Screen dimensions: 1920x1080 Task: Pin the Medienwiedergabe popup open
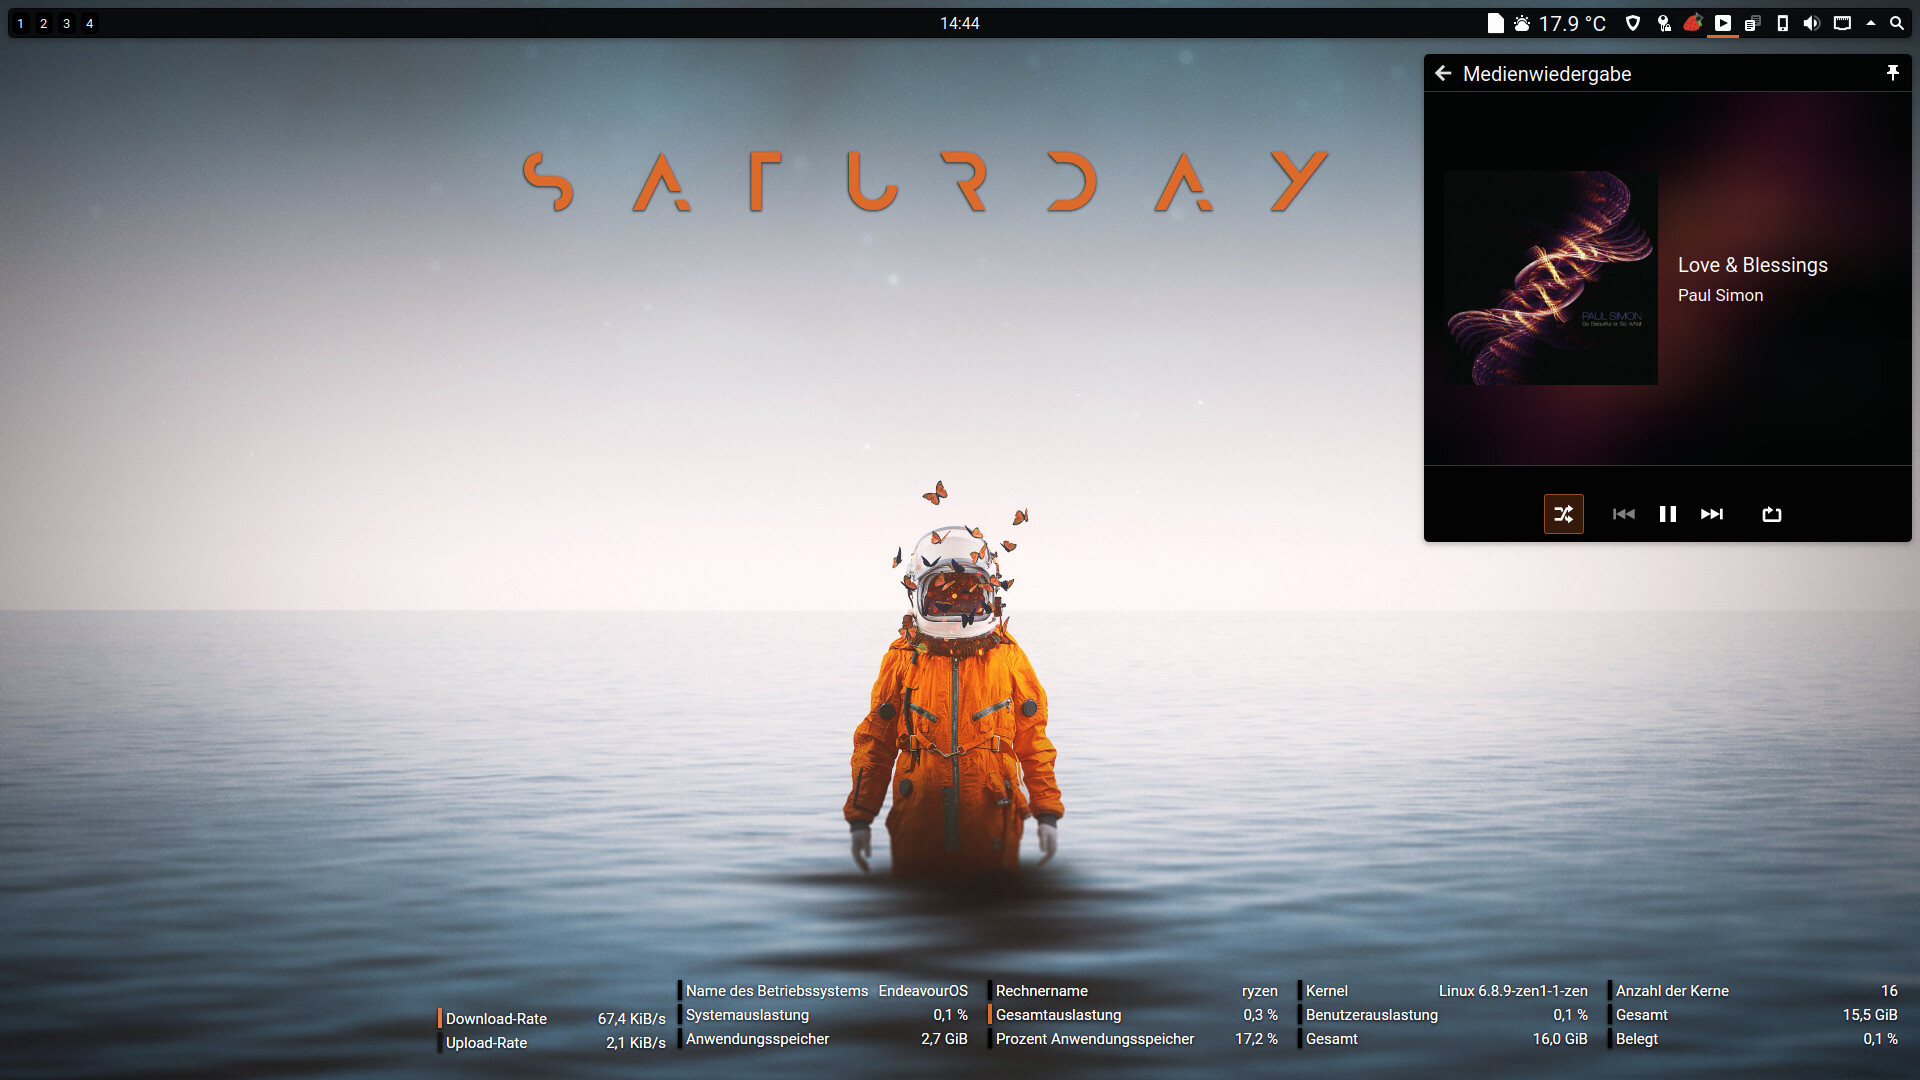pyautogui.click(x=1892, y=73)
